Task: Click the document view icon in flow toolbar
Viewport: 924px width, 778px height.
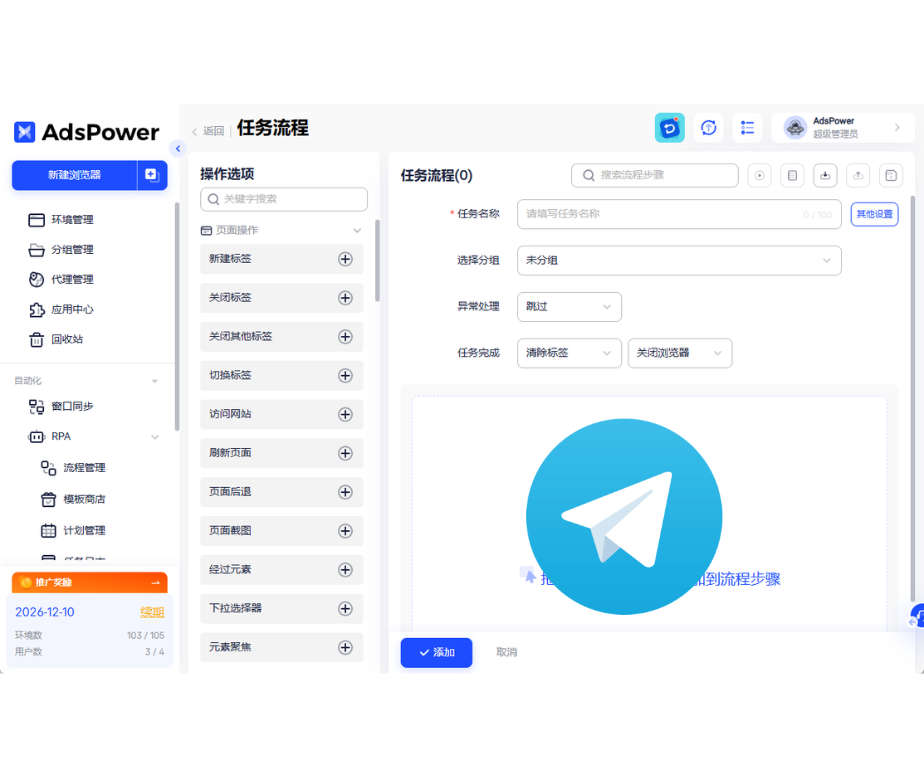Action: [793, 175]
